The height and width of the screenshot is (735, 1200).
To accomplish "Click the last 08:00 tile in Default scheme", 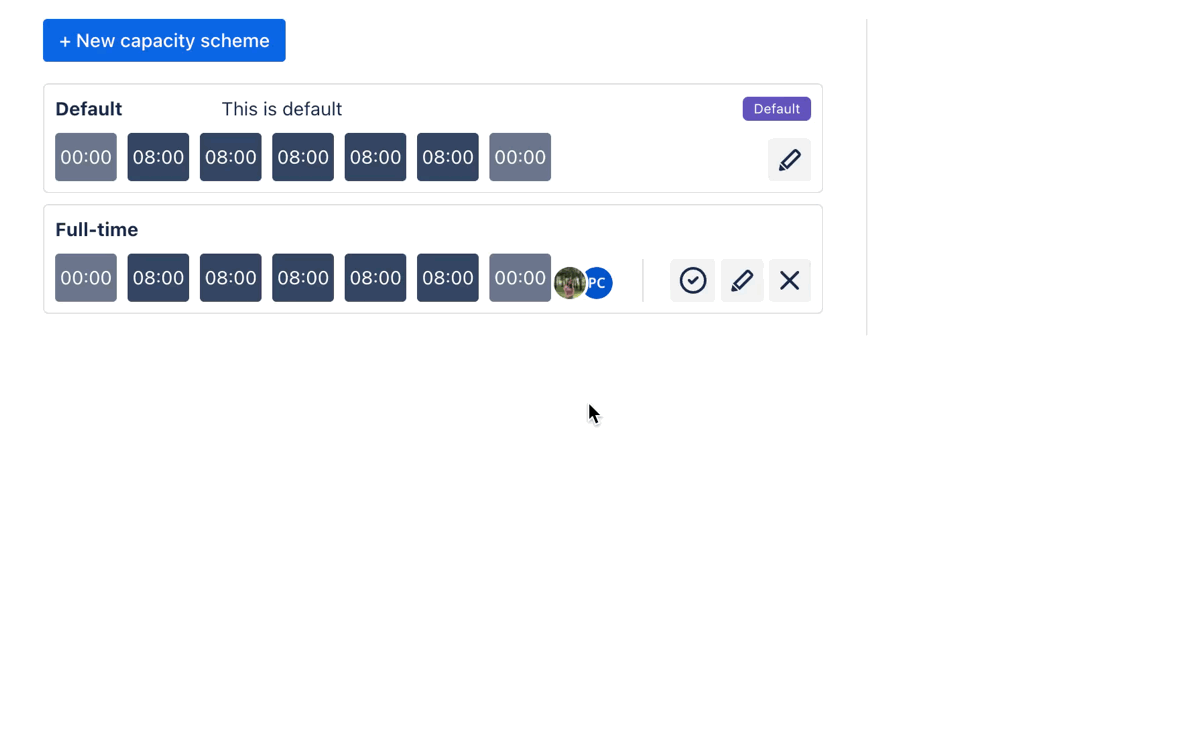I will coord(447,157).
